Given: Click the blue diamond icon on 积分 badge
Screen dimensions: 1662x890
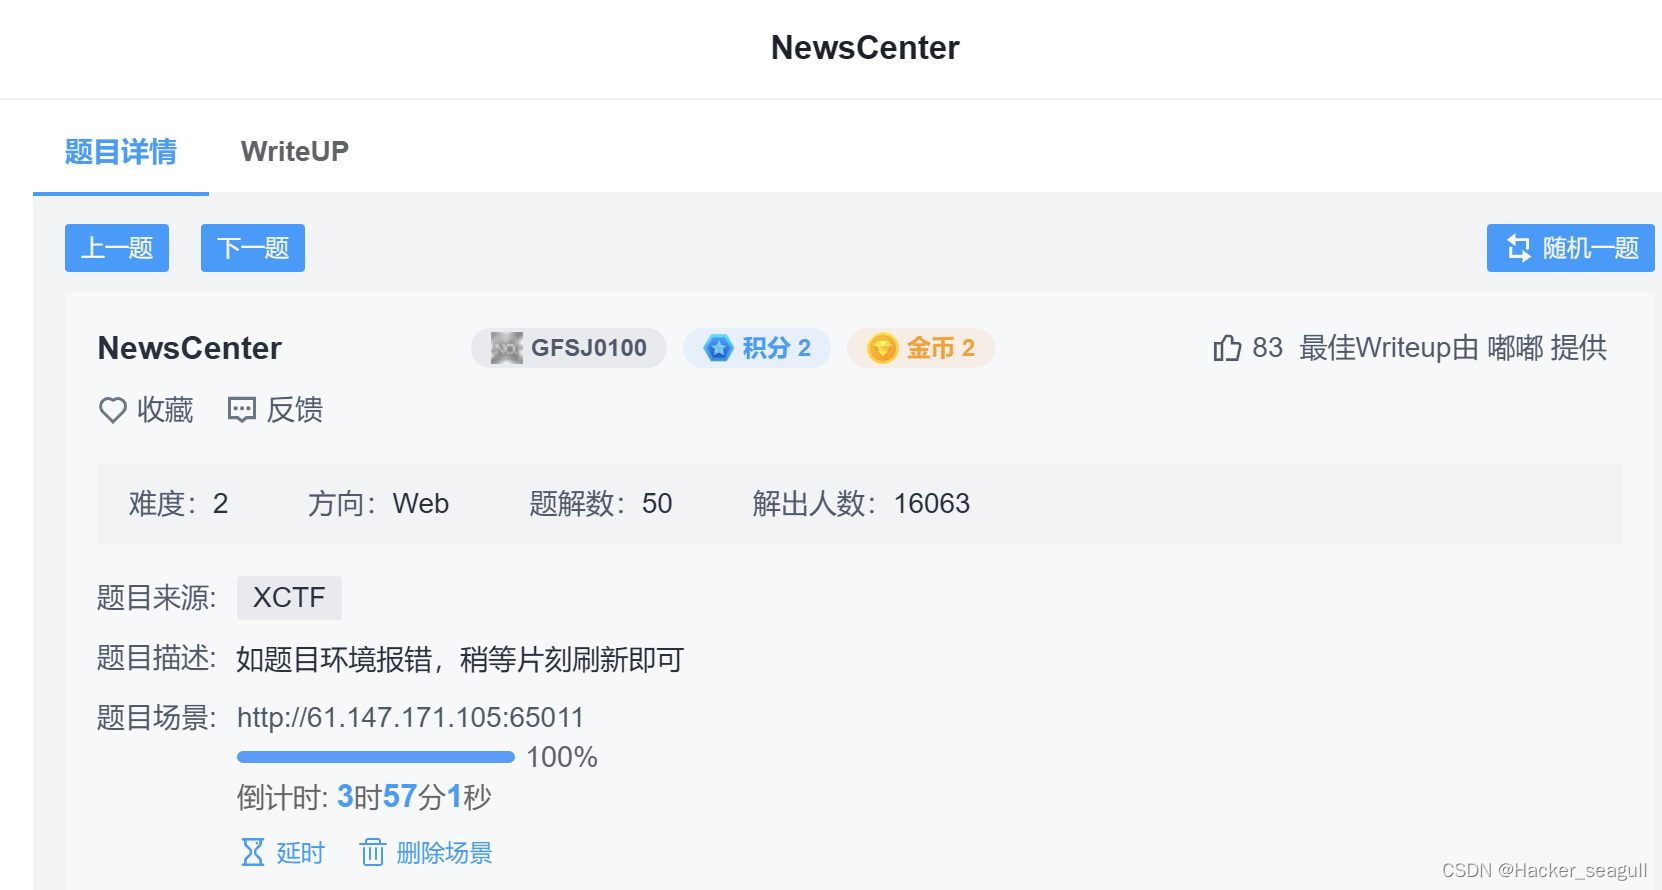Looking at the screenshot, I should coord(717,347).
